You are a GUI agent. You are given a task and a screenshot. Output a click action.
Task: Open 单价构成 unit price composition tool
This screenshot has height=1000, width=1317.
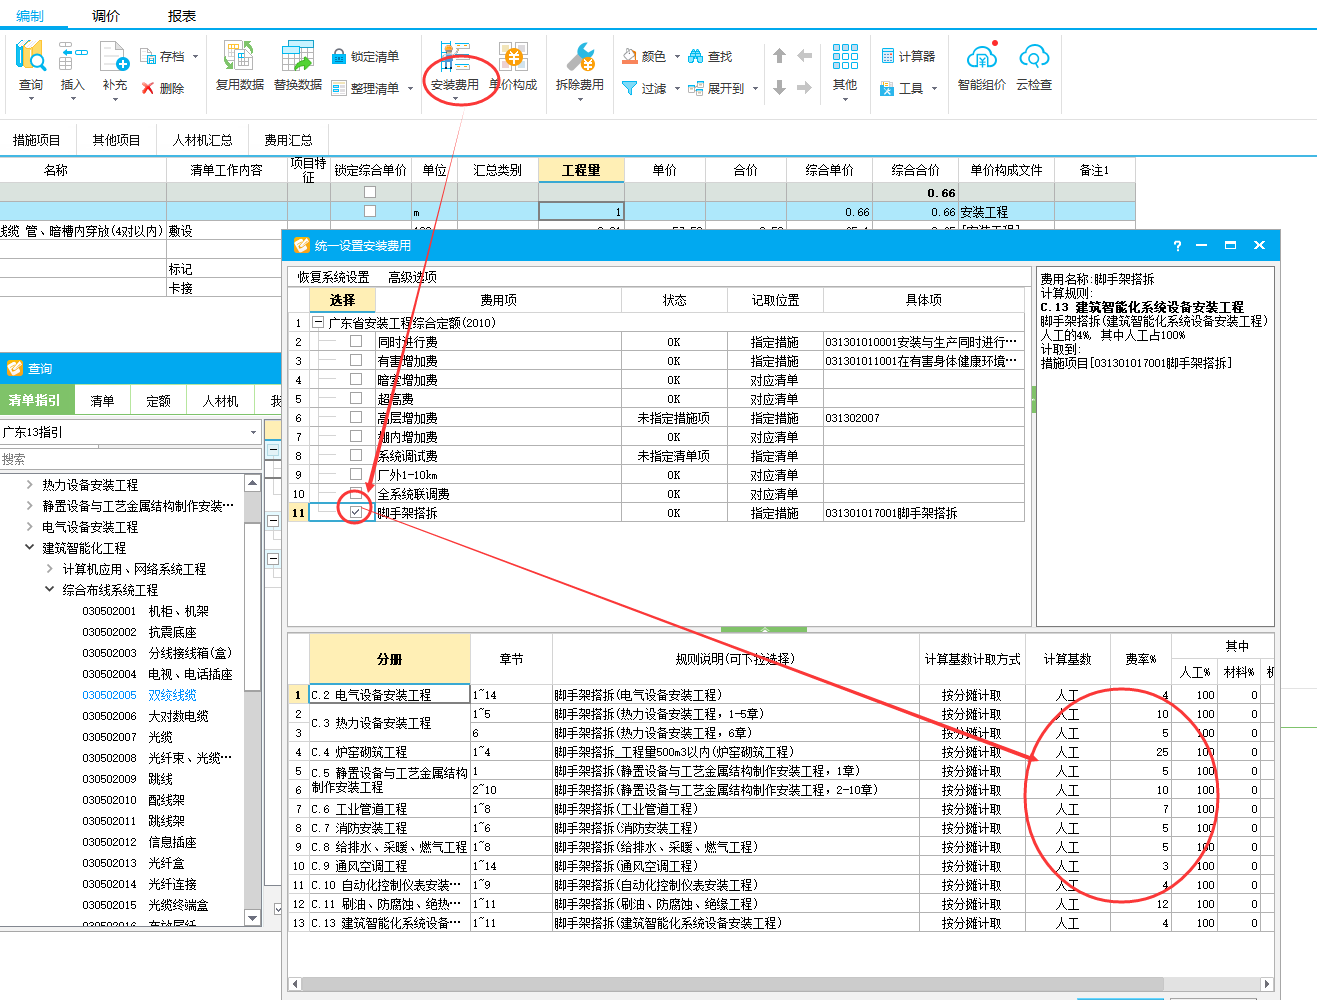click(513, 66)
